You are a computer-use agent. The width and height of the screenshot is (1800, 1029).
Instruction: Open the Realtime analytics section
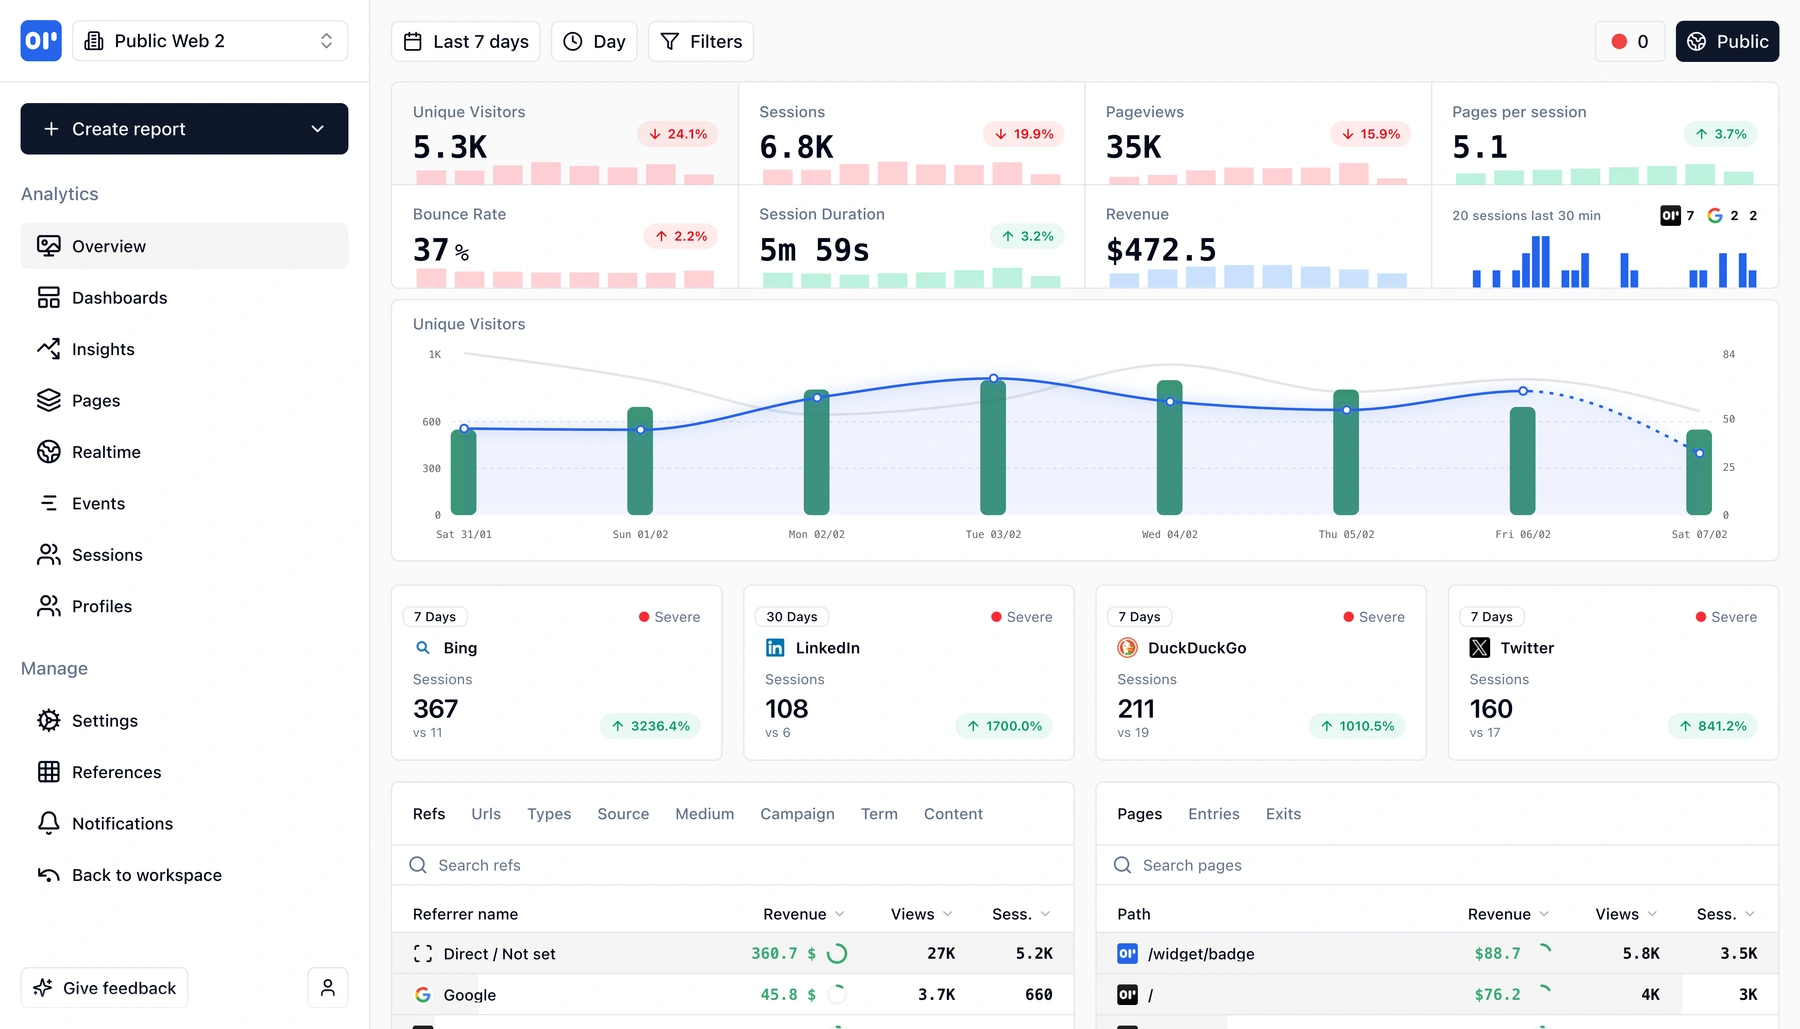click(106, 451)
